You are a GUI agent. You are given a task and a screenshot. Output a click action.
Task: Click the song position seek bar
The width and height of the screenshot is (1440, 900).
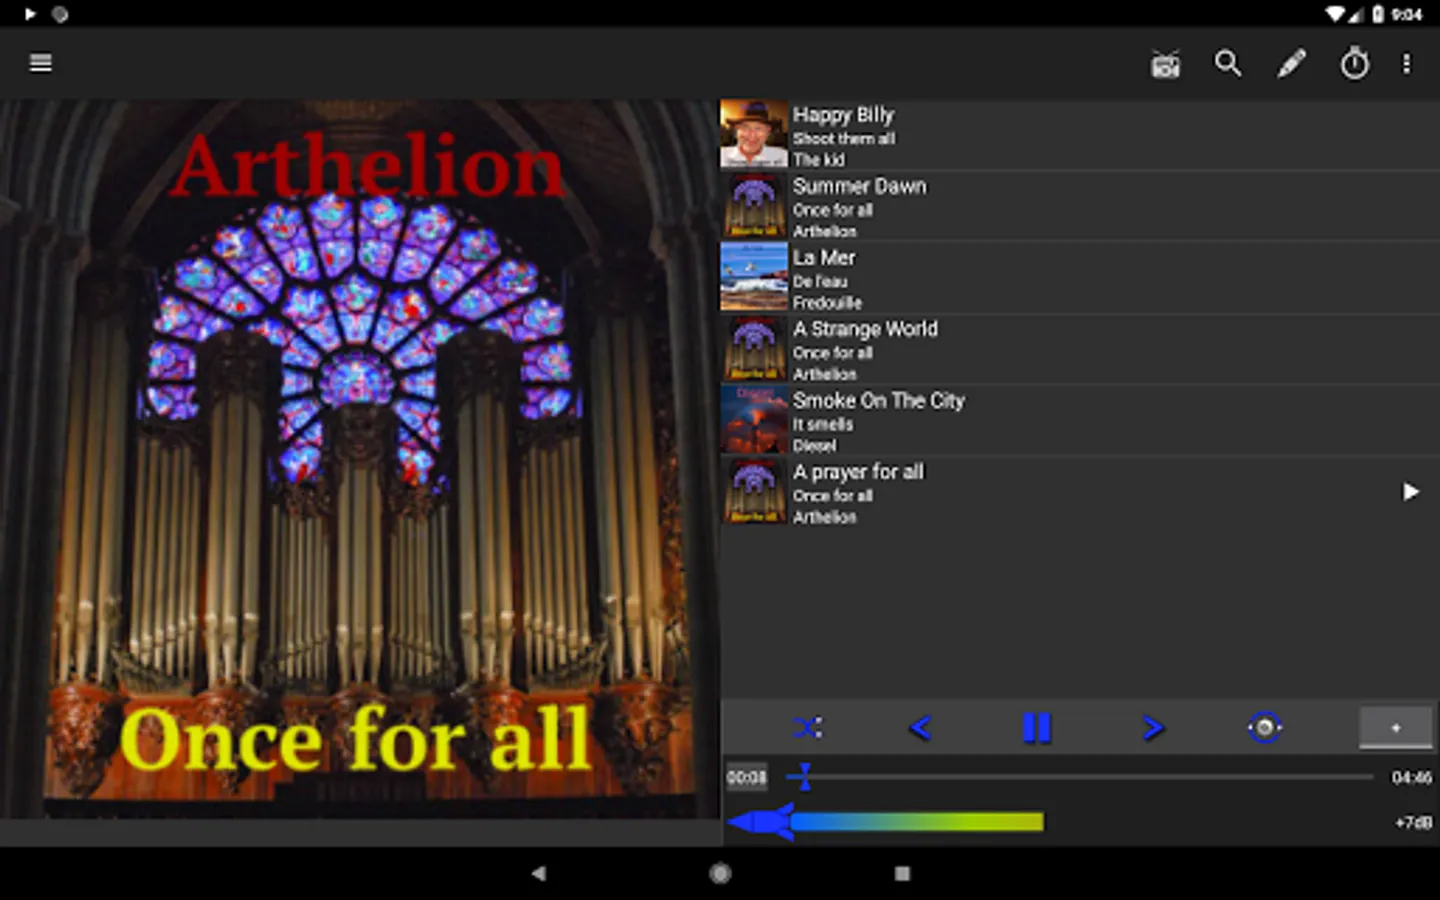coord(1080,777)
